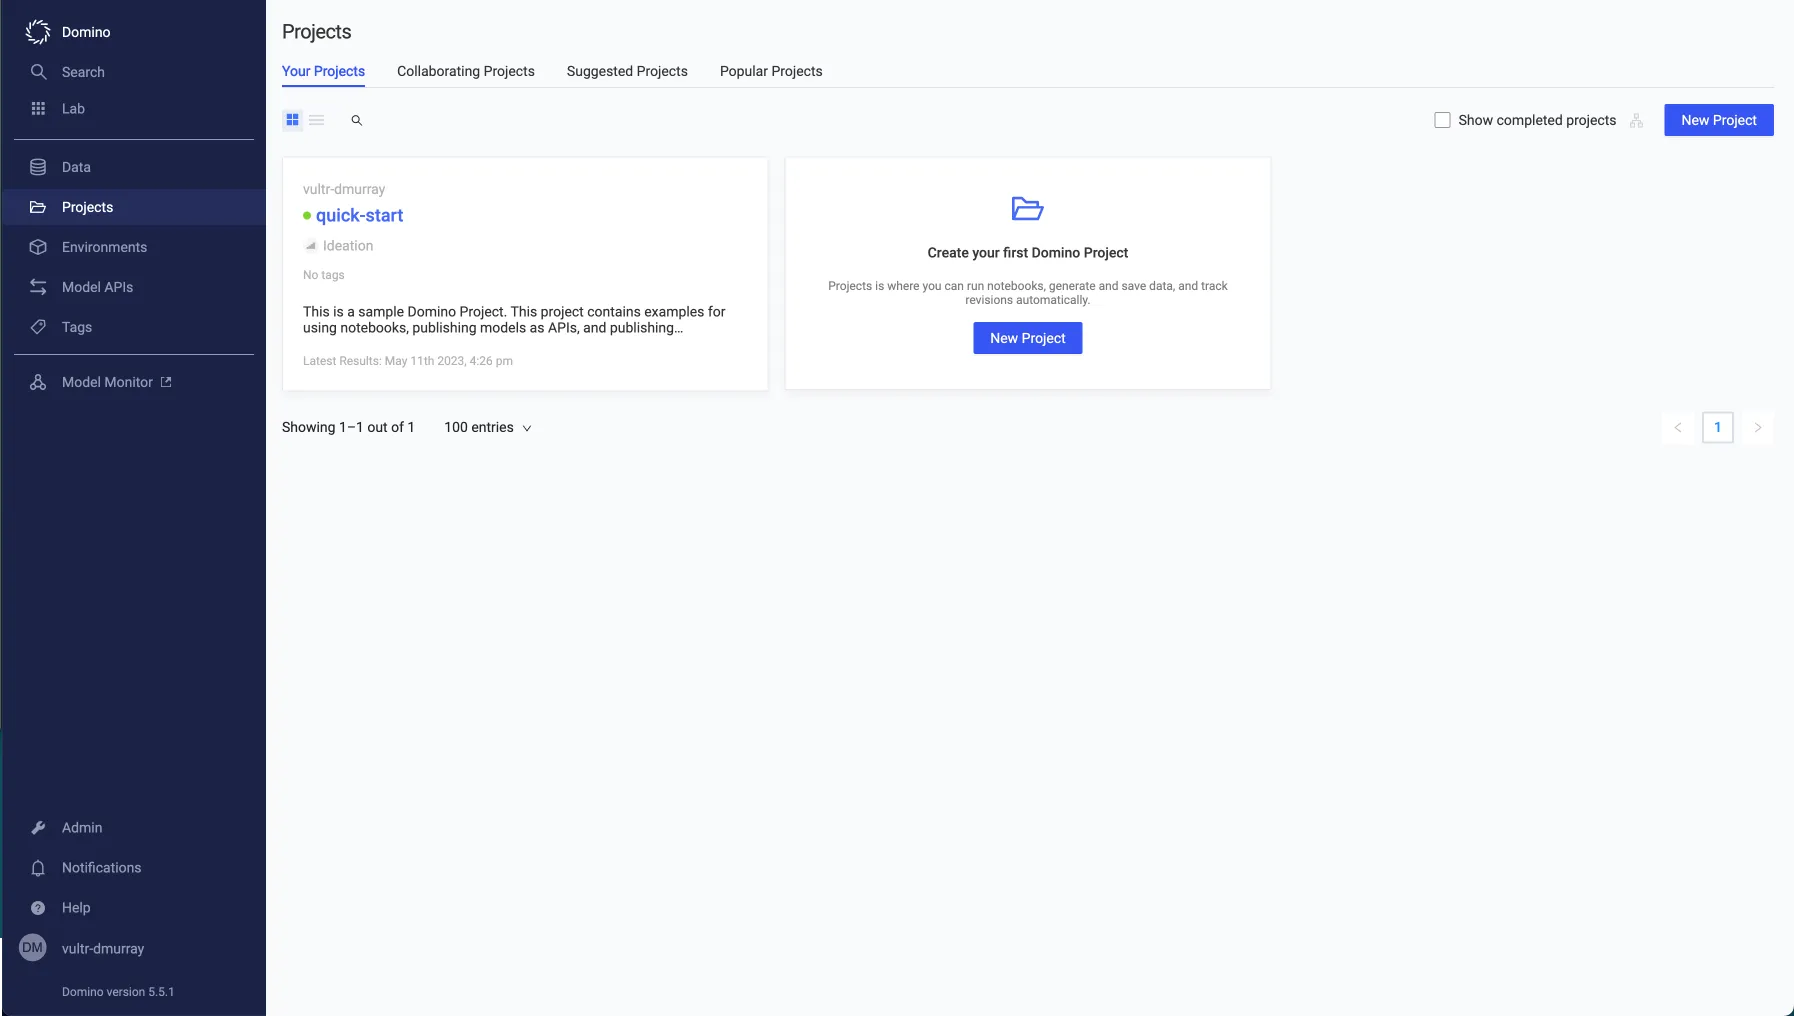Open Search via magnifier icon in sidebar

coord(38,72)
